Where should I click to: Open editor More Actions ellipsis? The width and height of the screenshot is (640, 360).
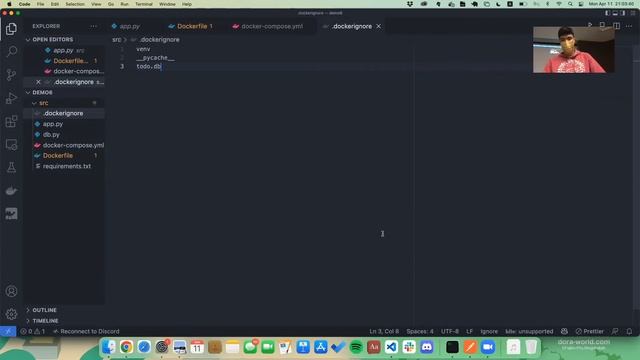point(629,26)
